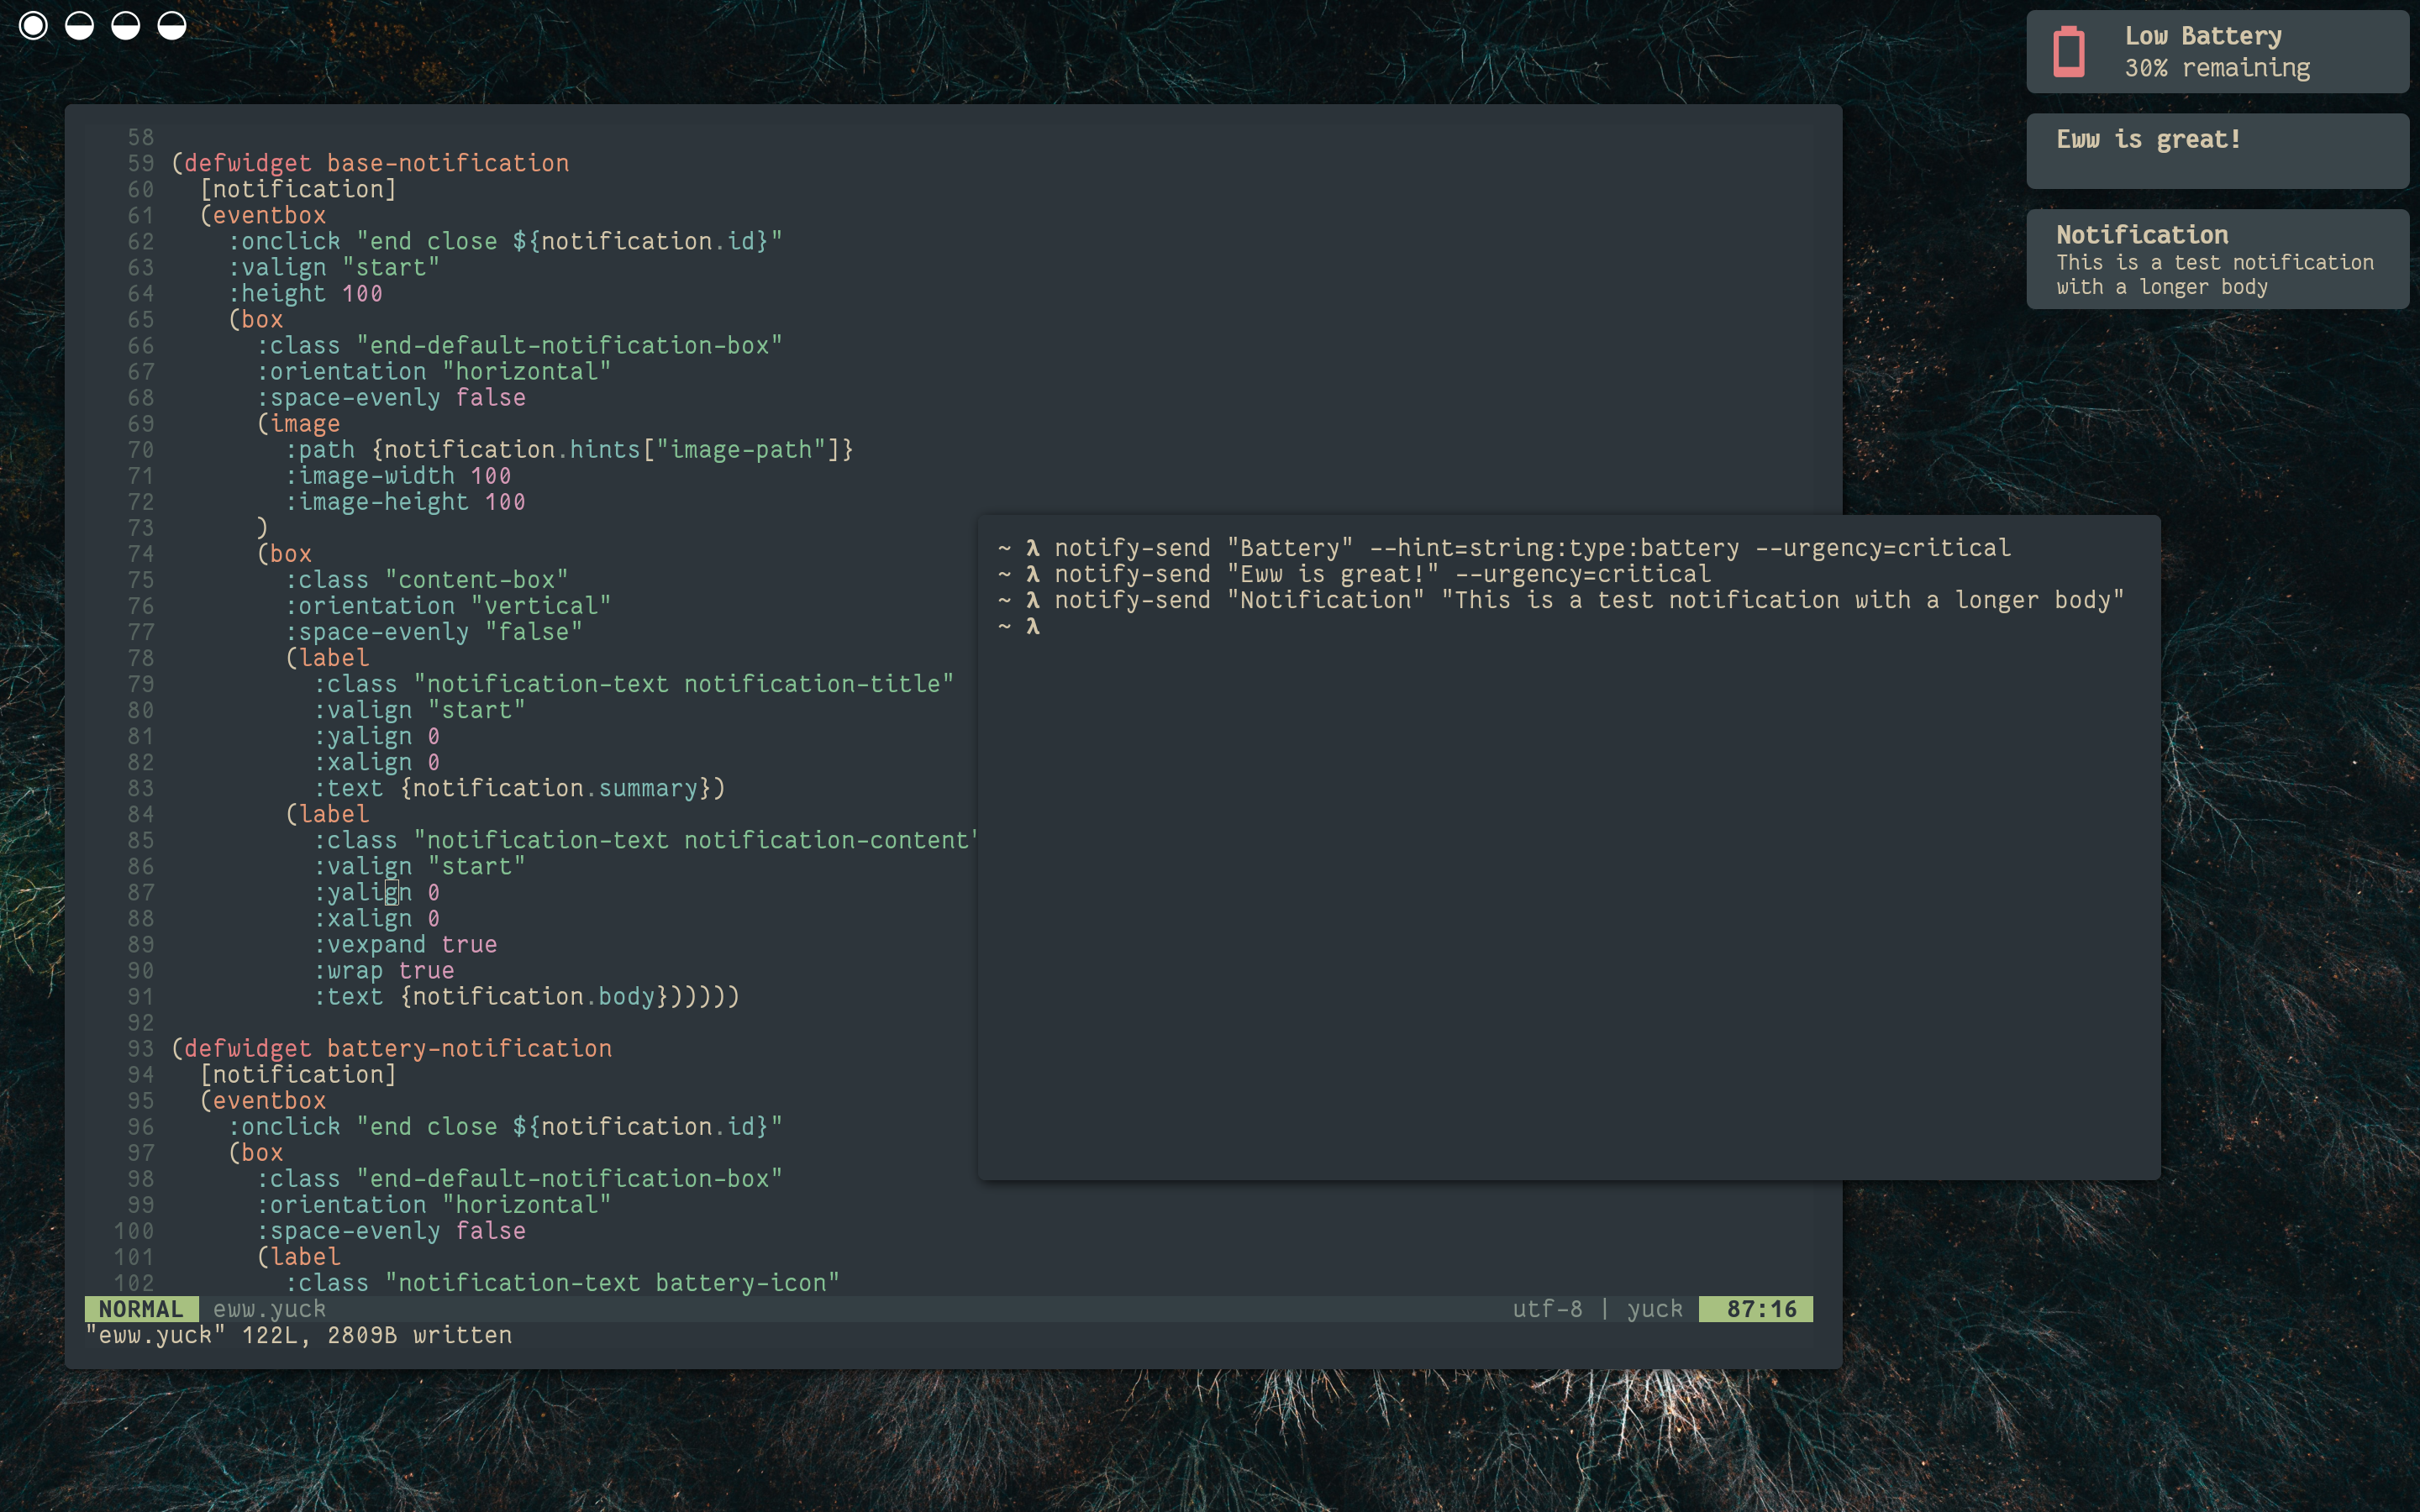The width and height of the screenshot is (2420, 1512).
Task: Switch to the third workspace circle
Action: coord(126,26)
